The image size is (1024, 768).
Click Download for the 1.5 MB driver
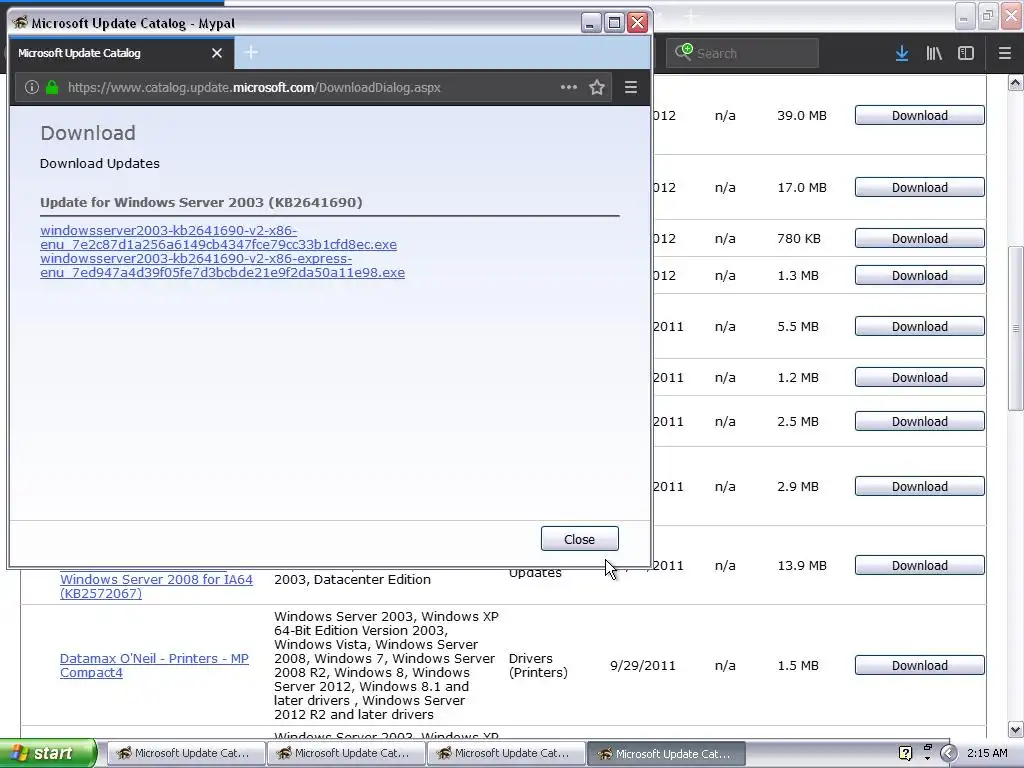[x=920, y=665]
